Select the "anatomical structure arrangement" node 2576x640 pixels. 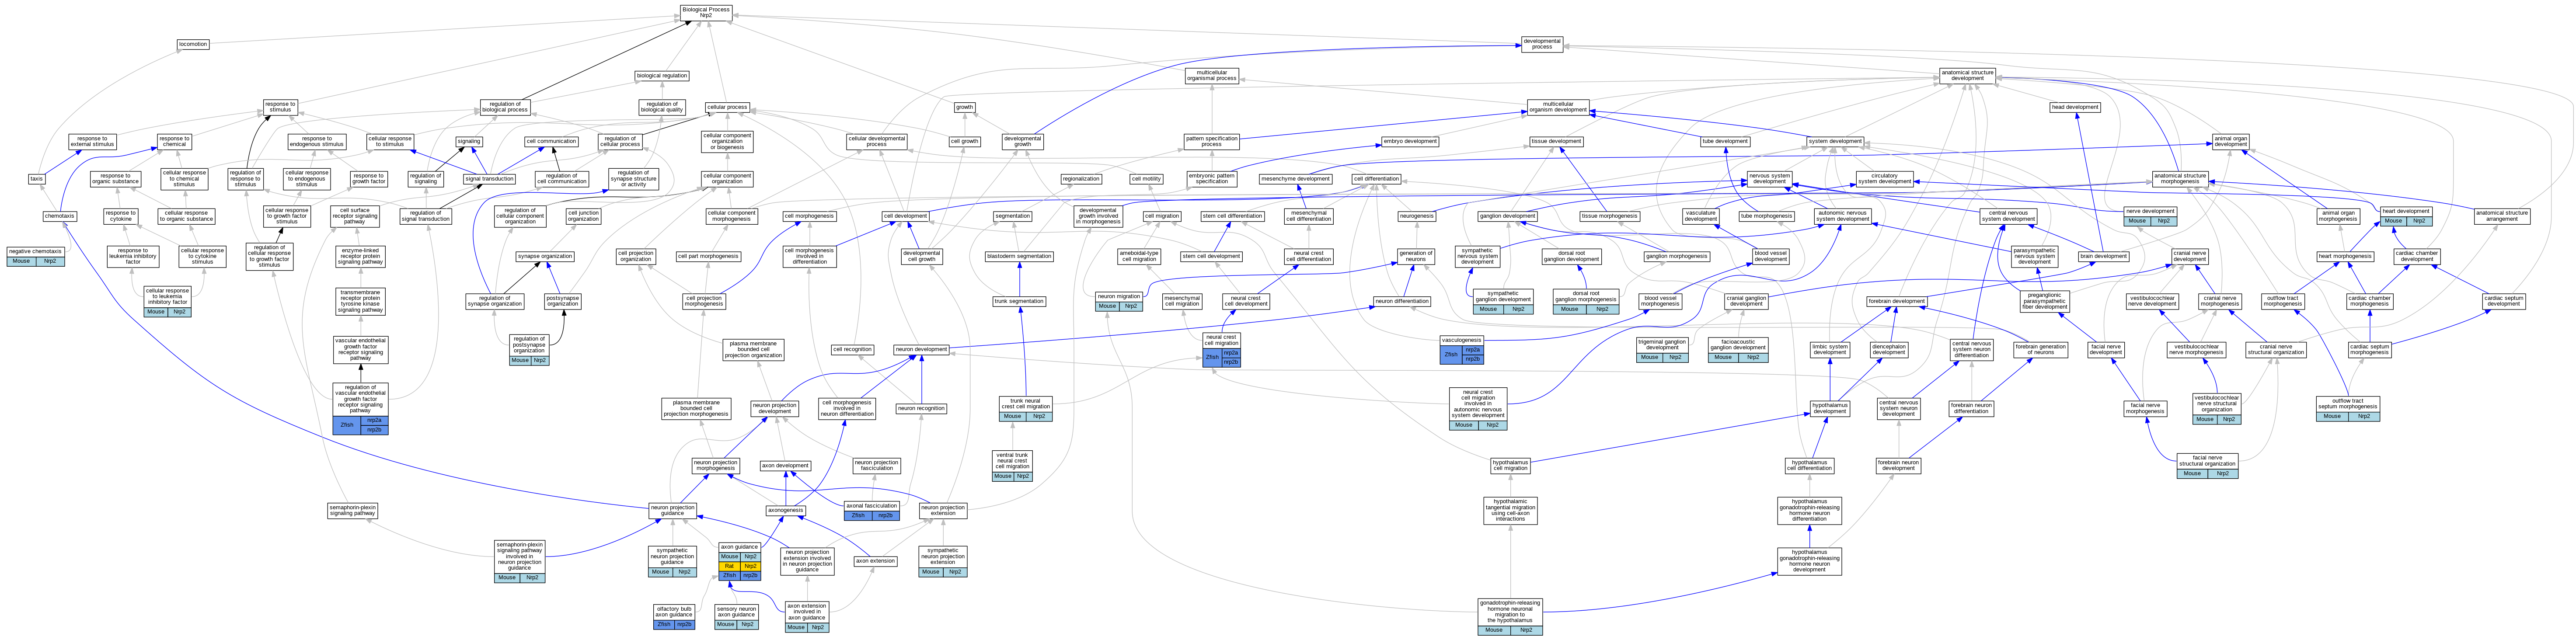coord(2502,216)
